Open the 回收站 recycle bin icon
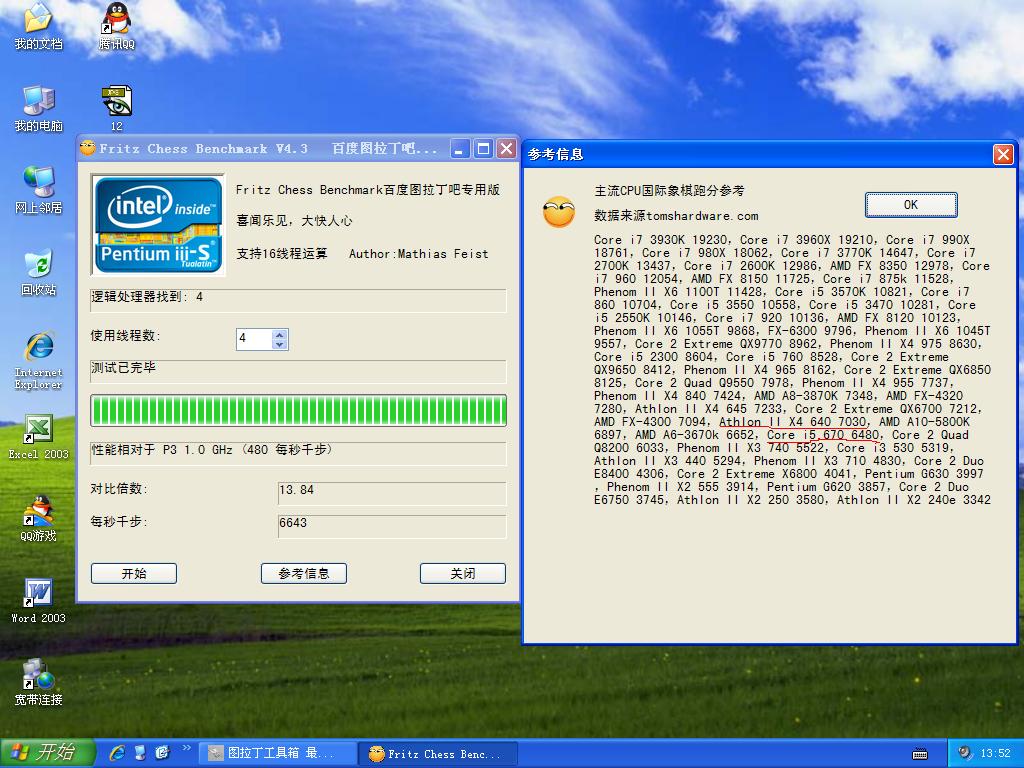This screenshot has width=1024, height=768. [x=39, y=272]
